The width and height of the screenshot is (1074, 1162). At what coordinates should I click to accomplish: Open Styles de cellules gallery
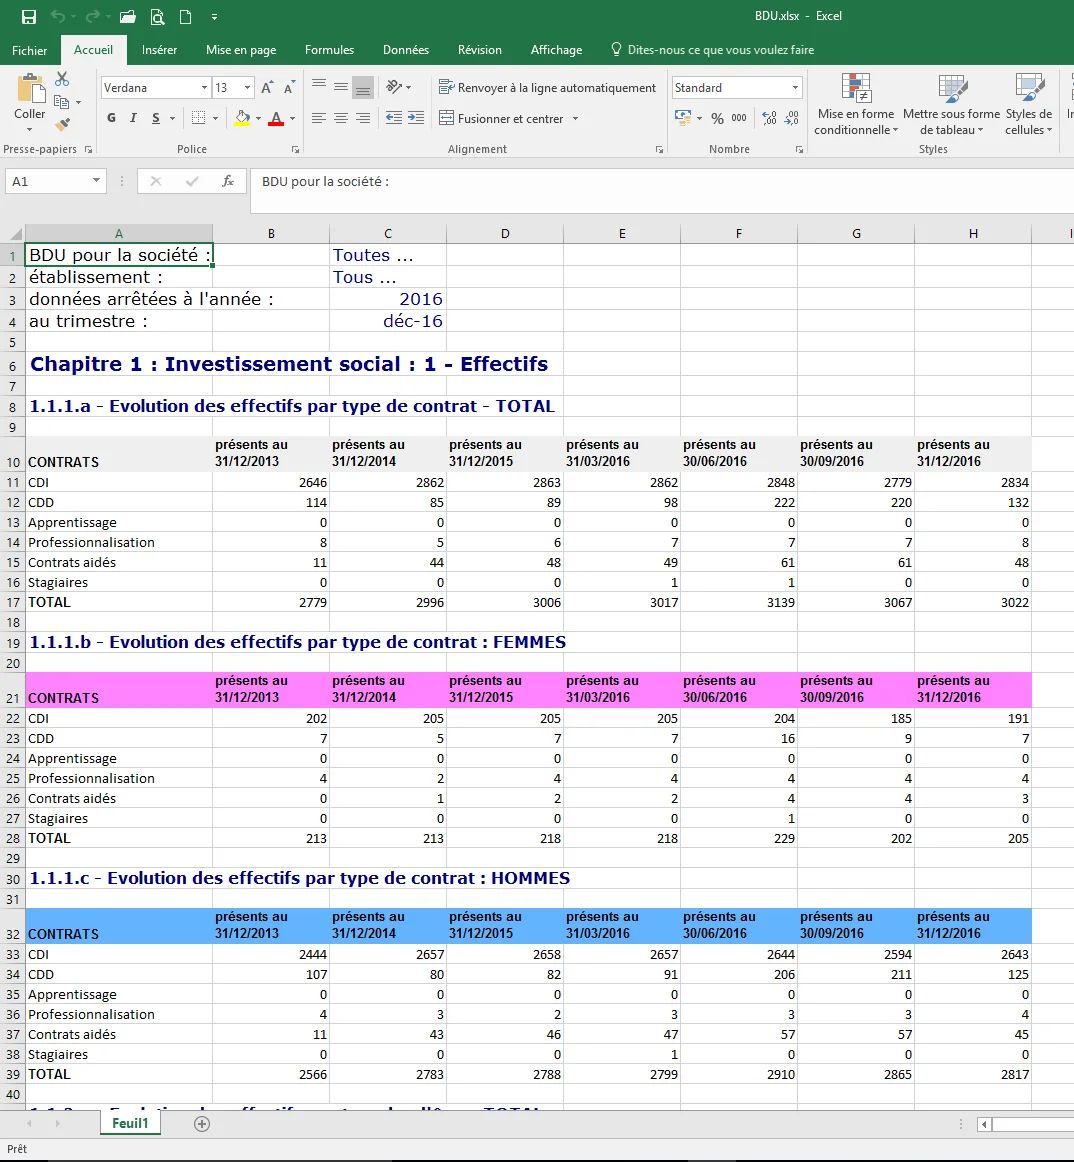[1029, 104]
